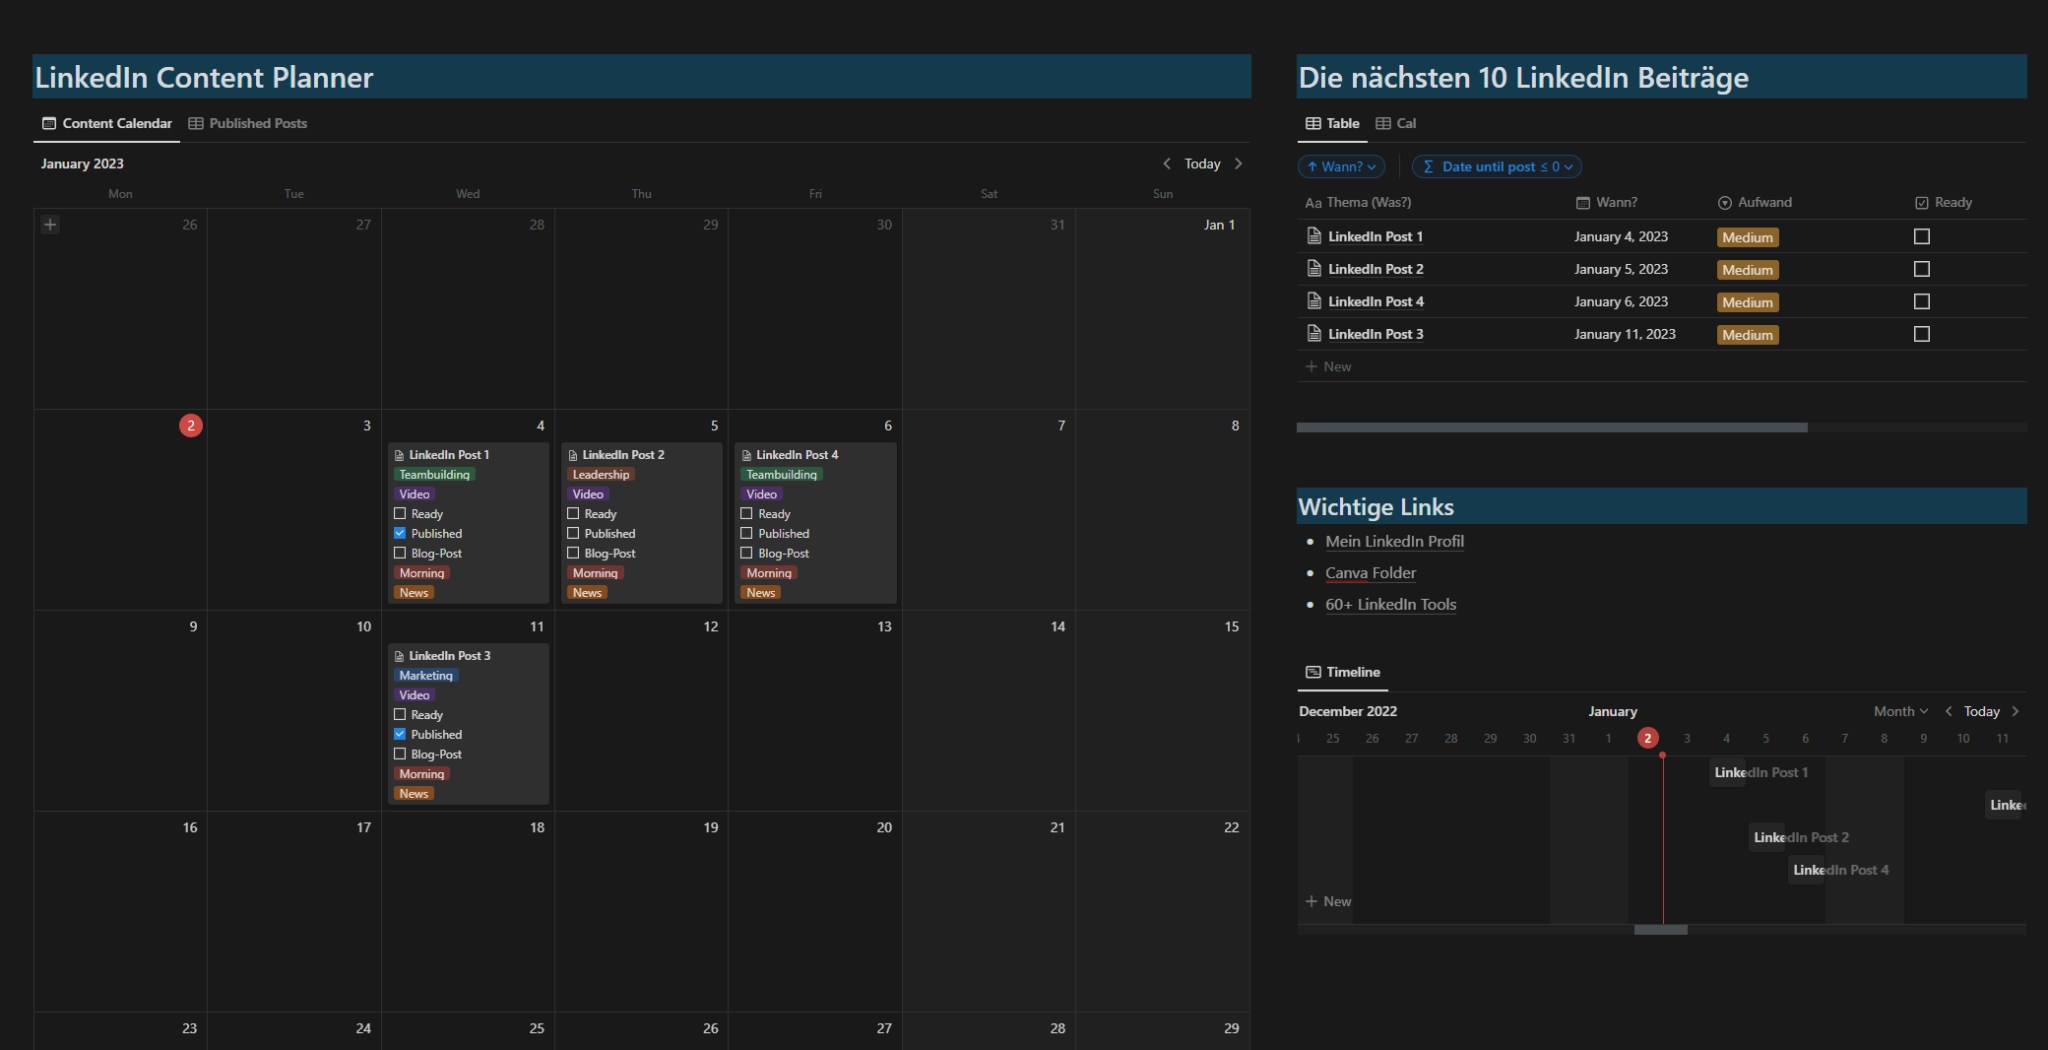Go to previous month with calendar's left chevron
The image size is (2048, 1050).
1167,163
